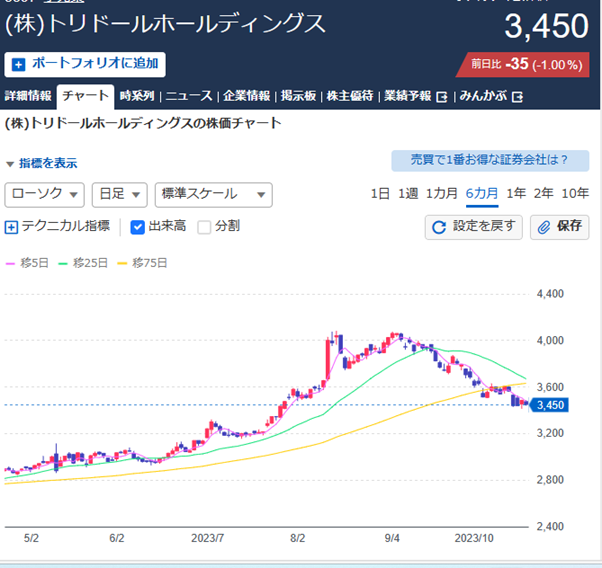Select the 1カ月 chart range
The width and height of the screenshot is (602, 568).
(442, 194)
